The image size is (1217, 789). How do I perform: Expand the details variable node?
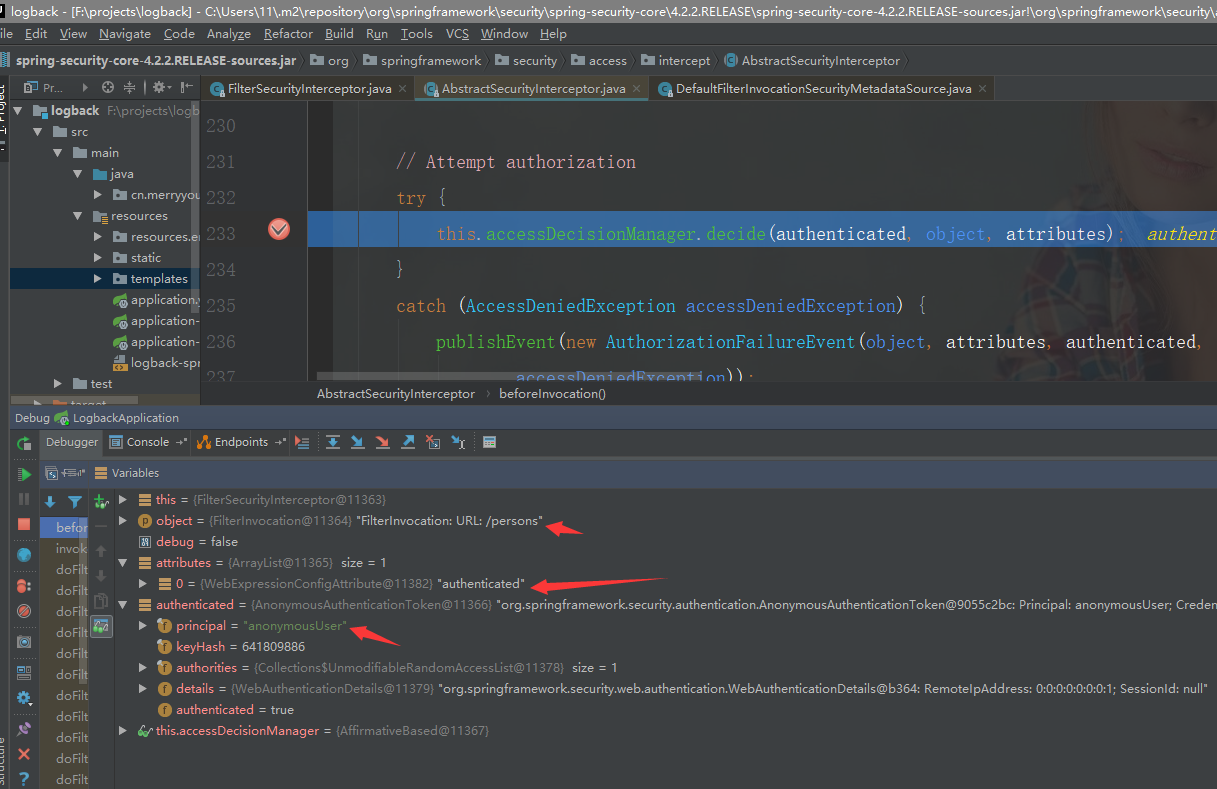click(x=143, y=688)
